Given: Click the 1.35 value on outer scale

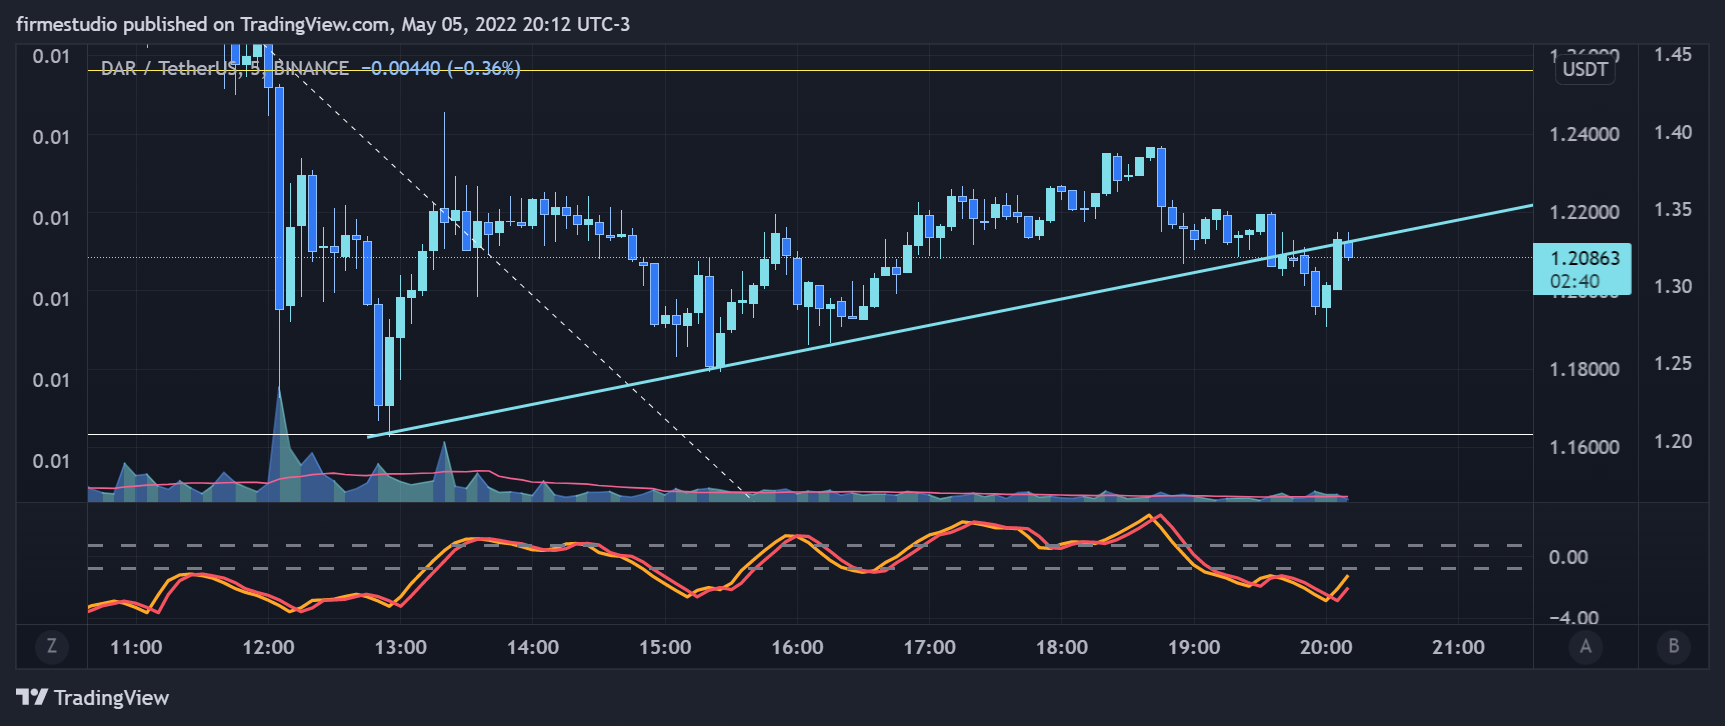Looking at the screenshot, I should click(1673, 209).
